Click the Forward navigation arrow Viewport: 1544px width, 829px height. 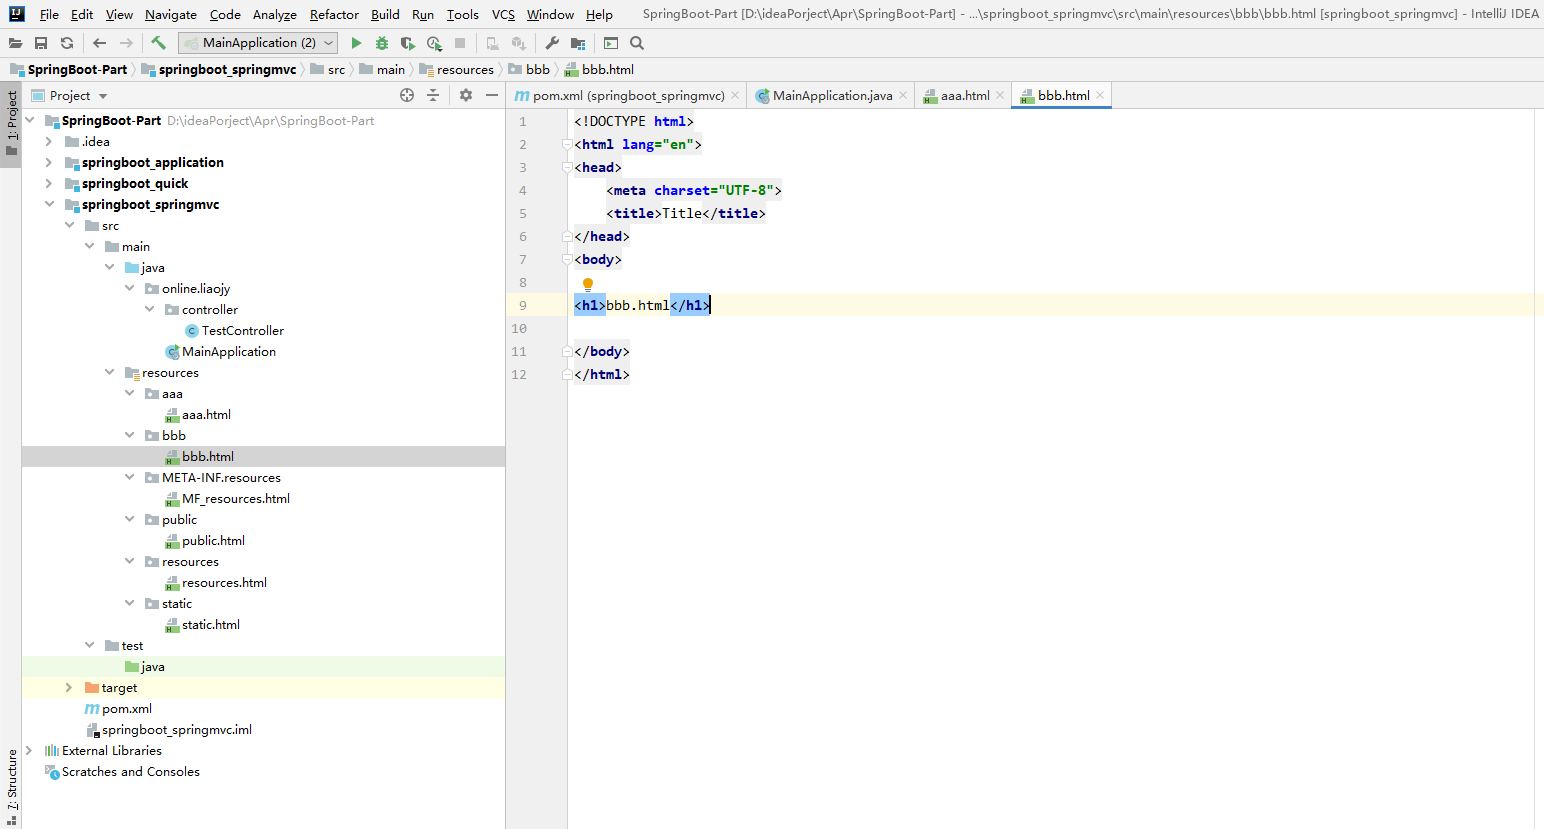point(126,43)
